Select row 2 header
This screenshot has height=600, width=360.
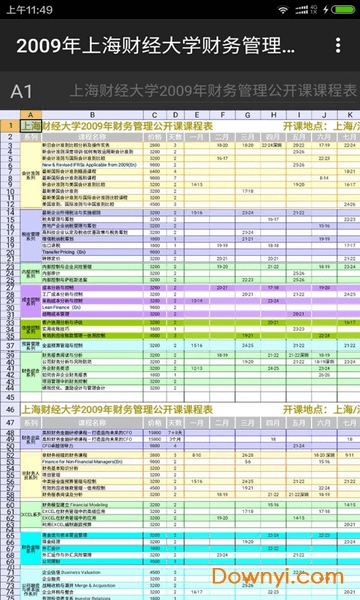click(10, 137)
